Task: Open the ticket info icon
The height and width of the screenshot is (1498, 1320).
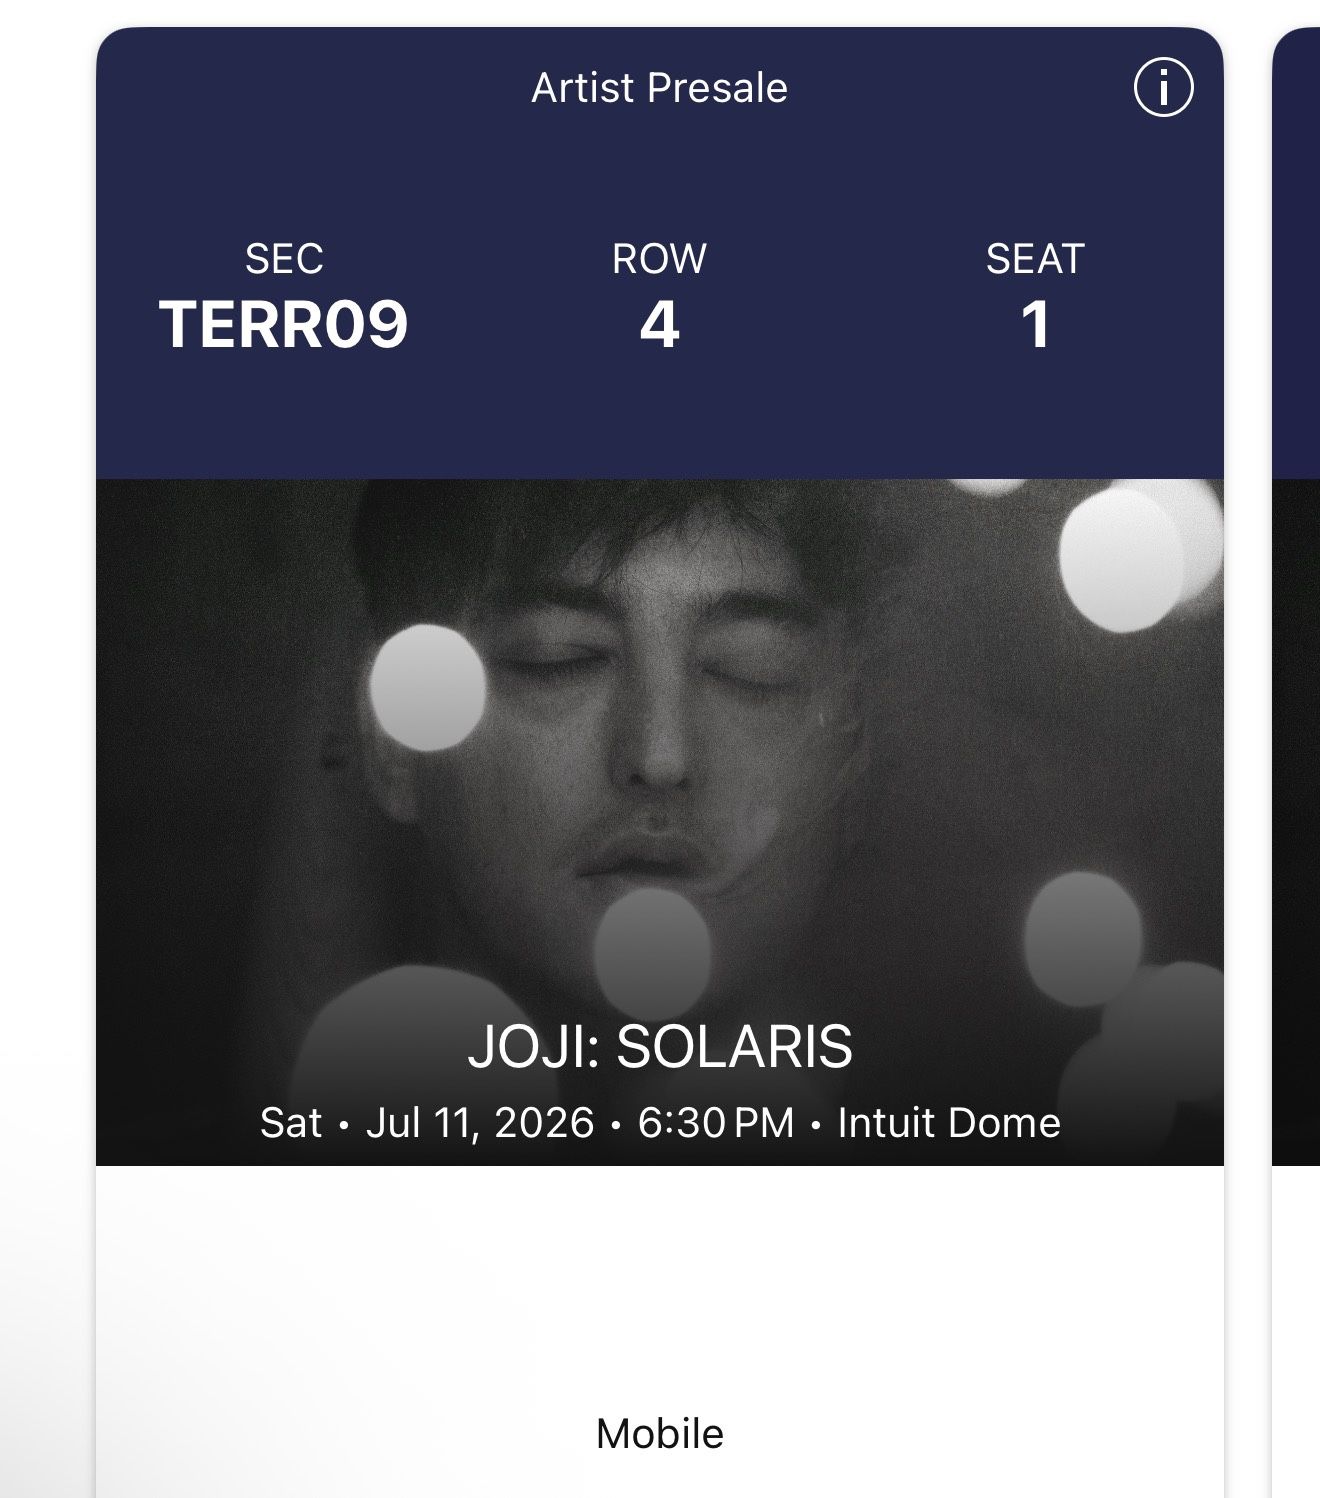Action: coord(1163,88)
